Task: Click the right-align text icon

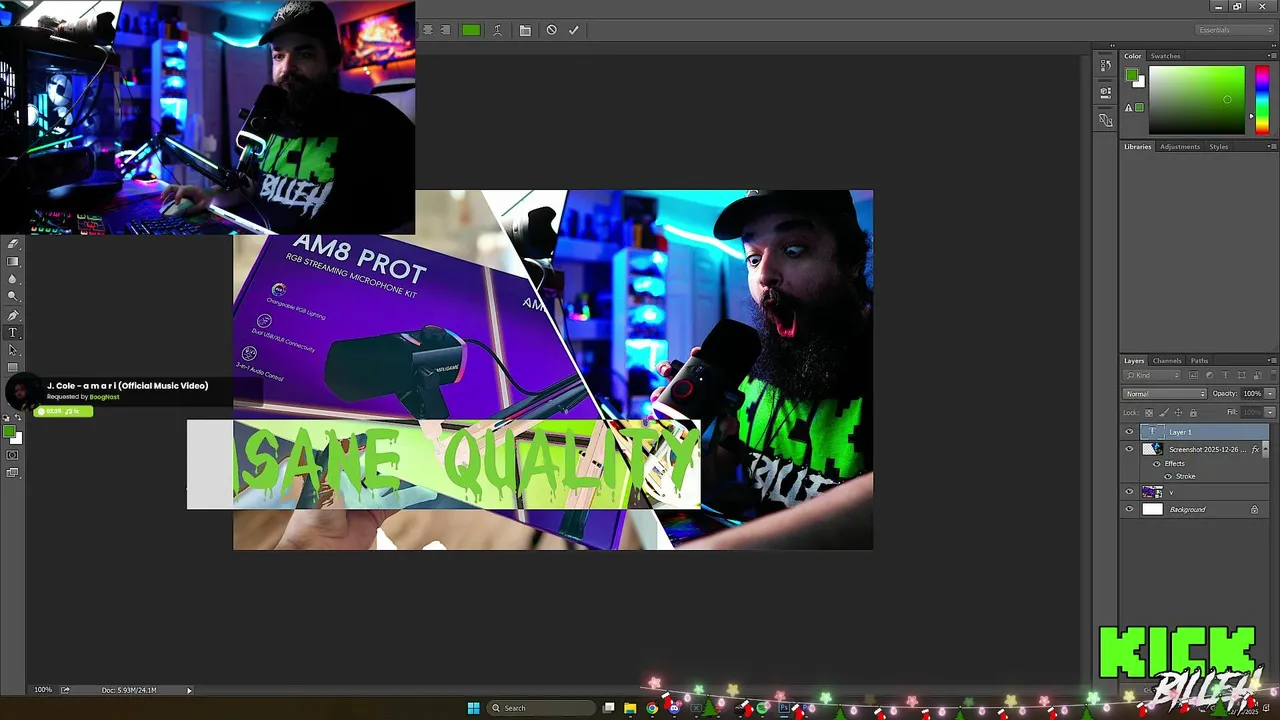Action: point(445,30)
